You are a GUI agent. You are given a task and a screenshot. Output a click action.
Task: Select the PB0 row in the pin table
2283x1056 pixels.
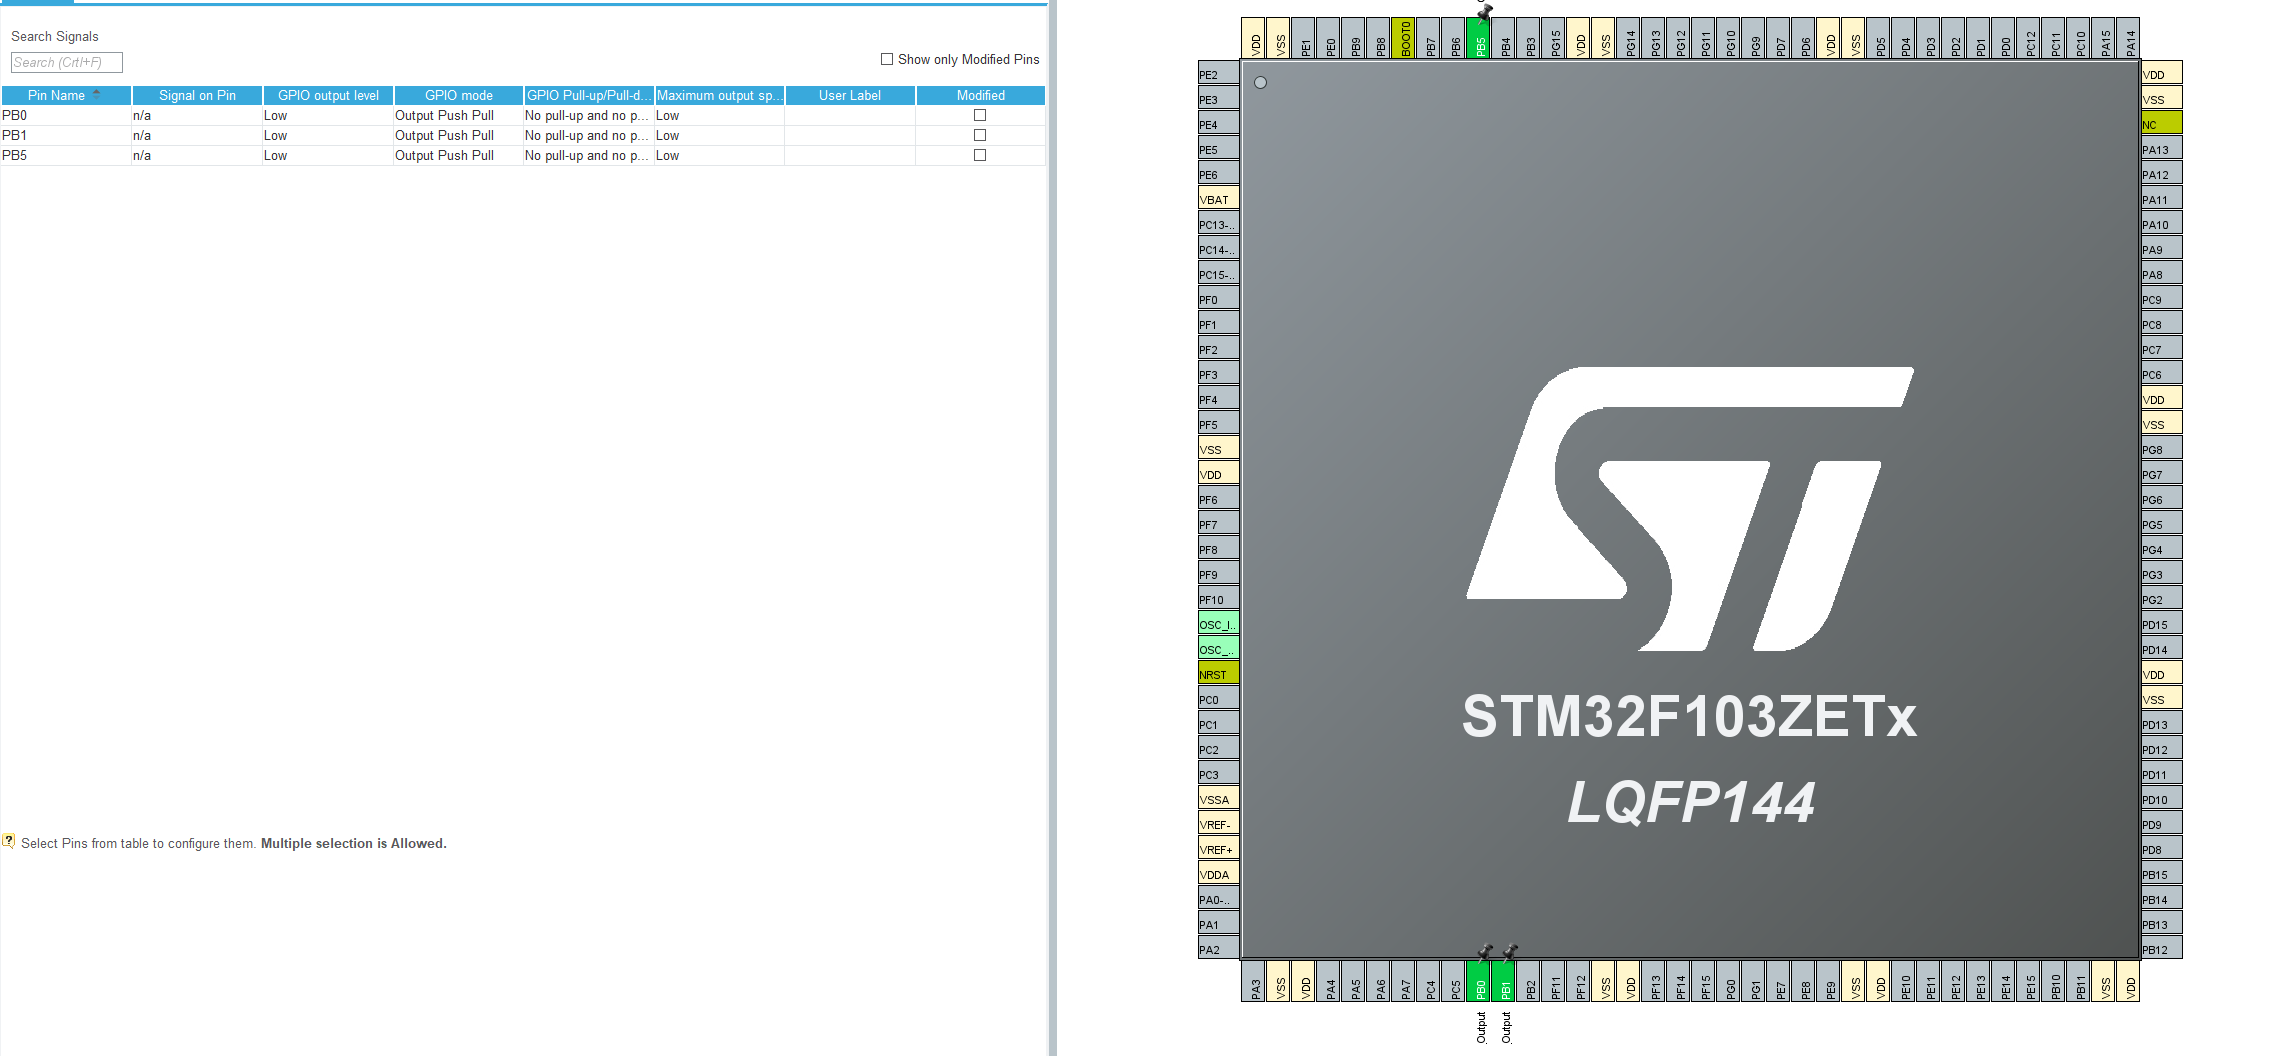pos(523,115)
